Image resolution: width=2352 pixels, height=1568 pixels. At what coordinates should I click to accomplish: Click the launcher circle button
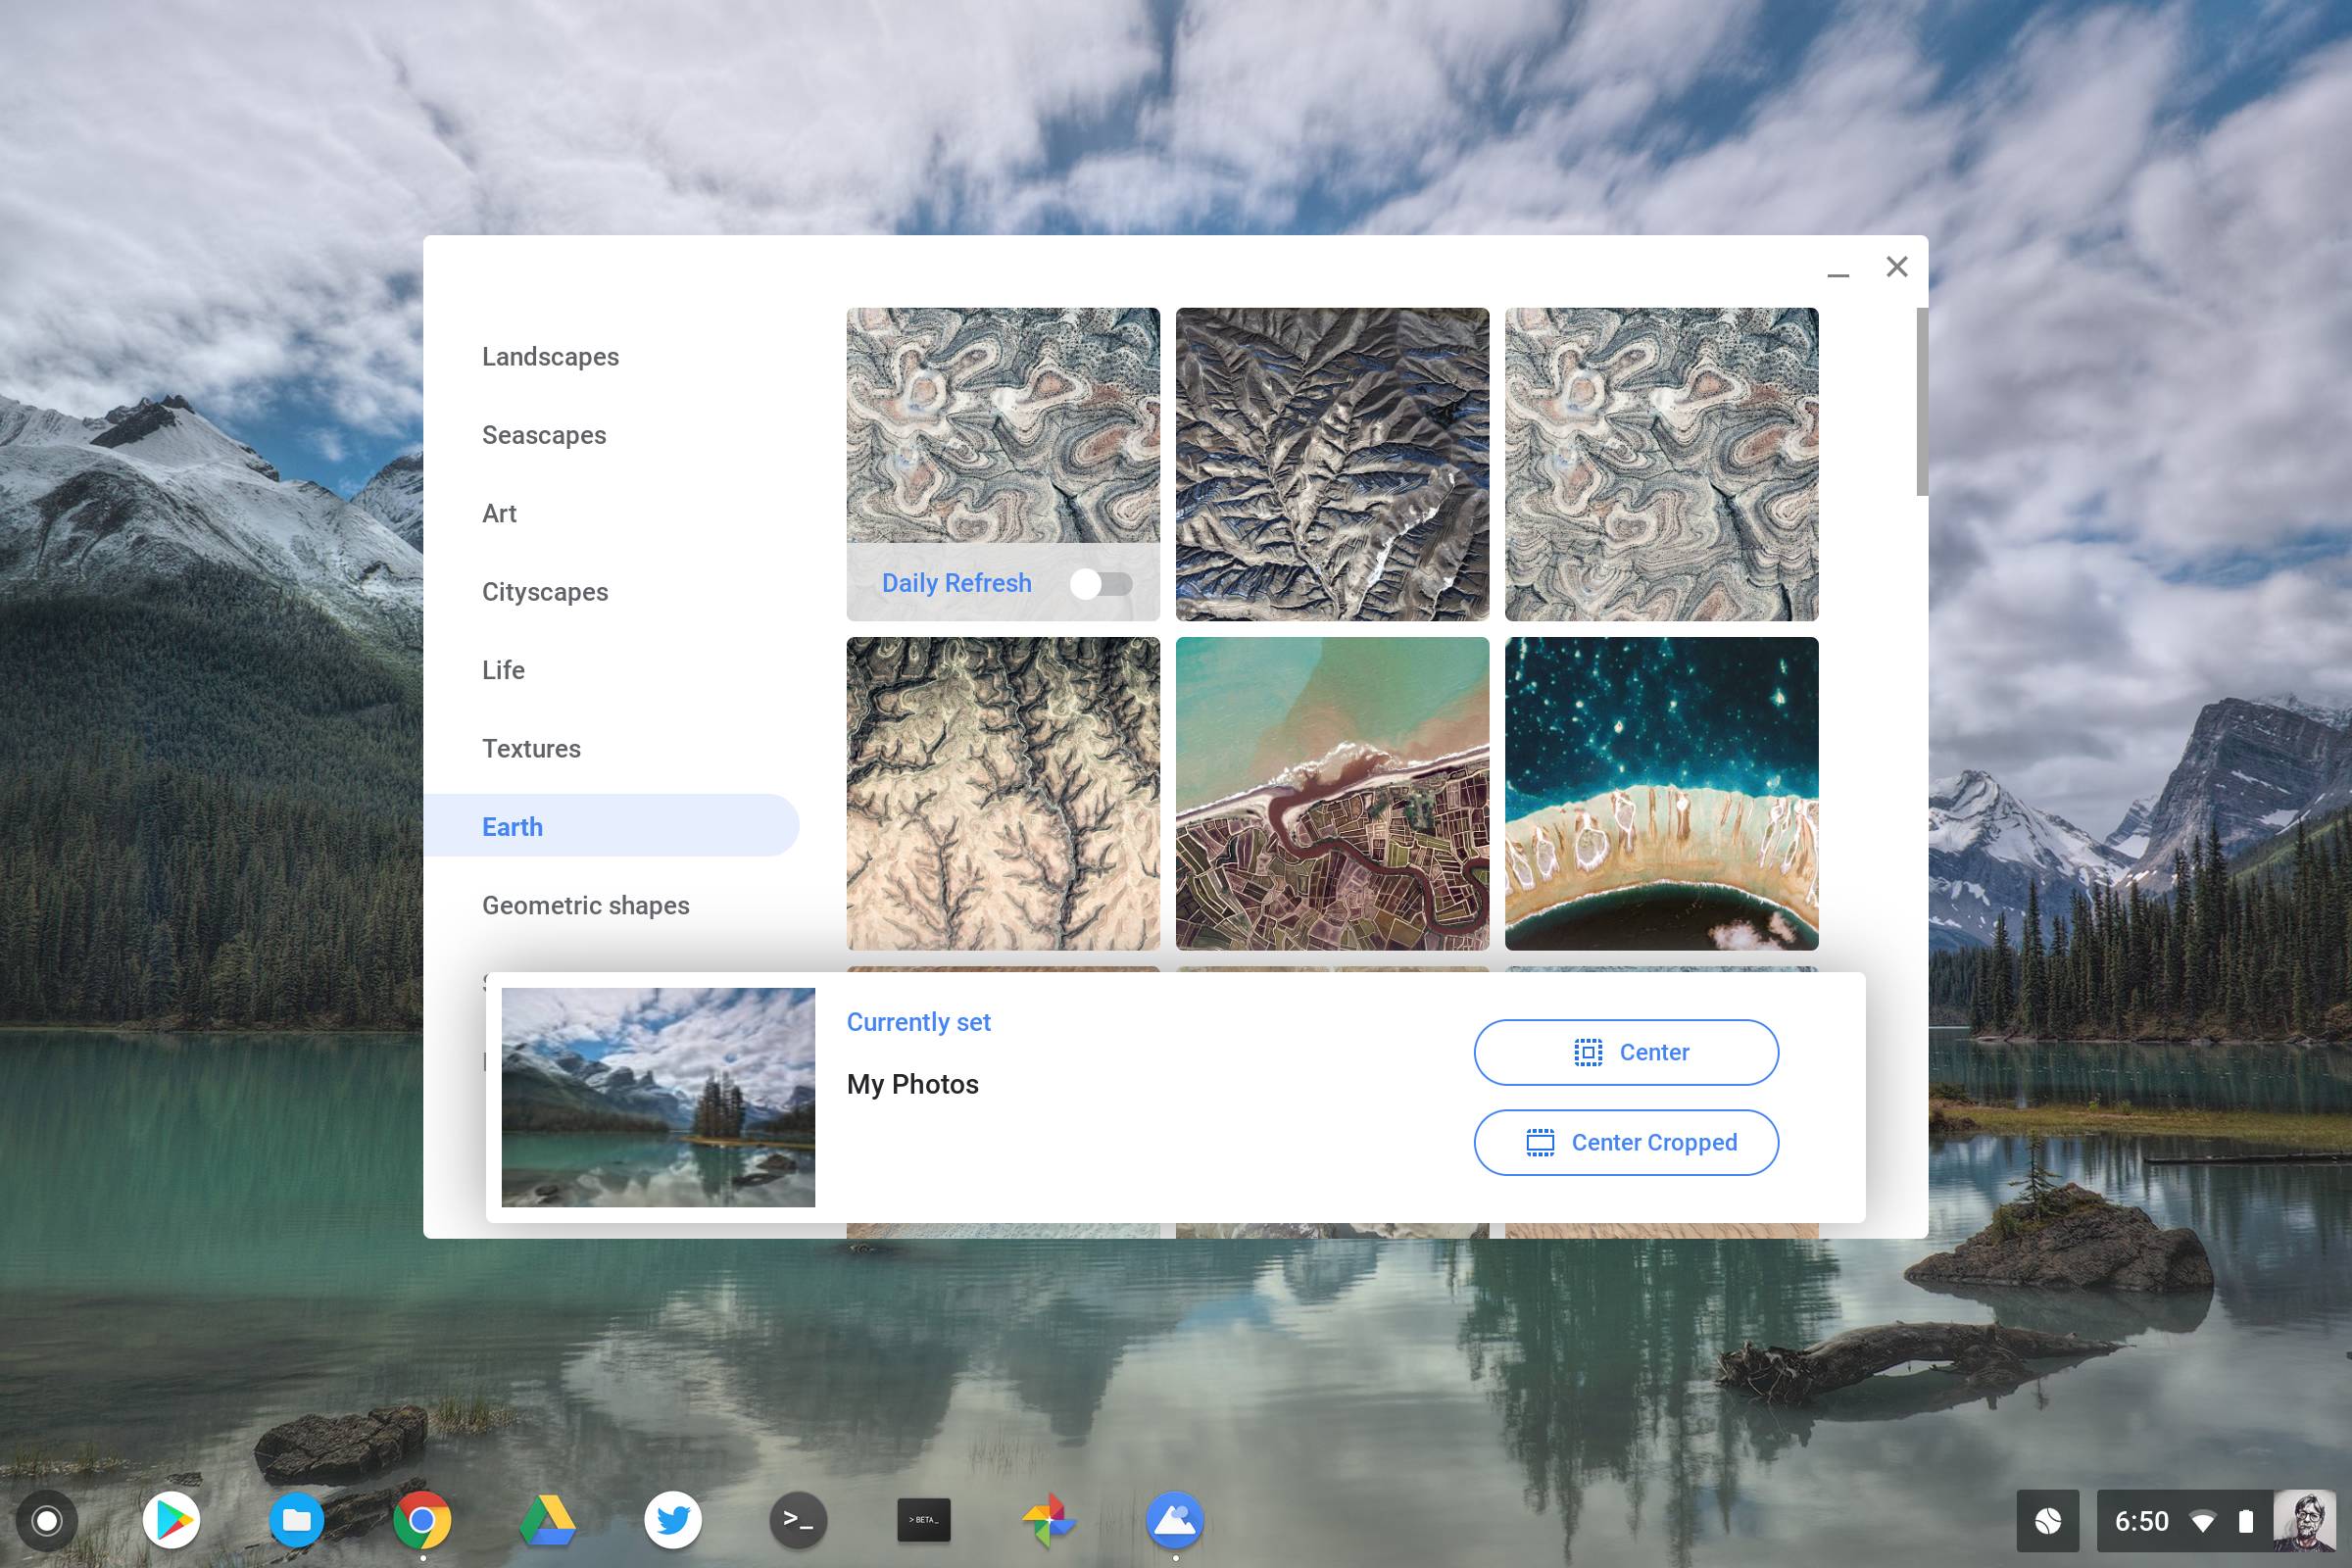coord(46,1520)
